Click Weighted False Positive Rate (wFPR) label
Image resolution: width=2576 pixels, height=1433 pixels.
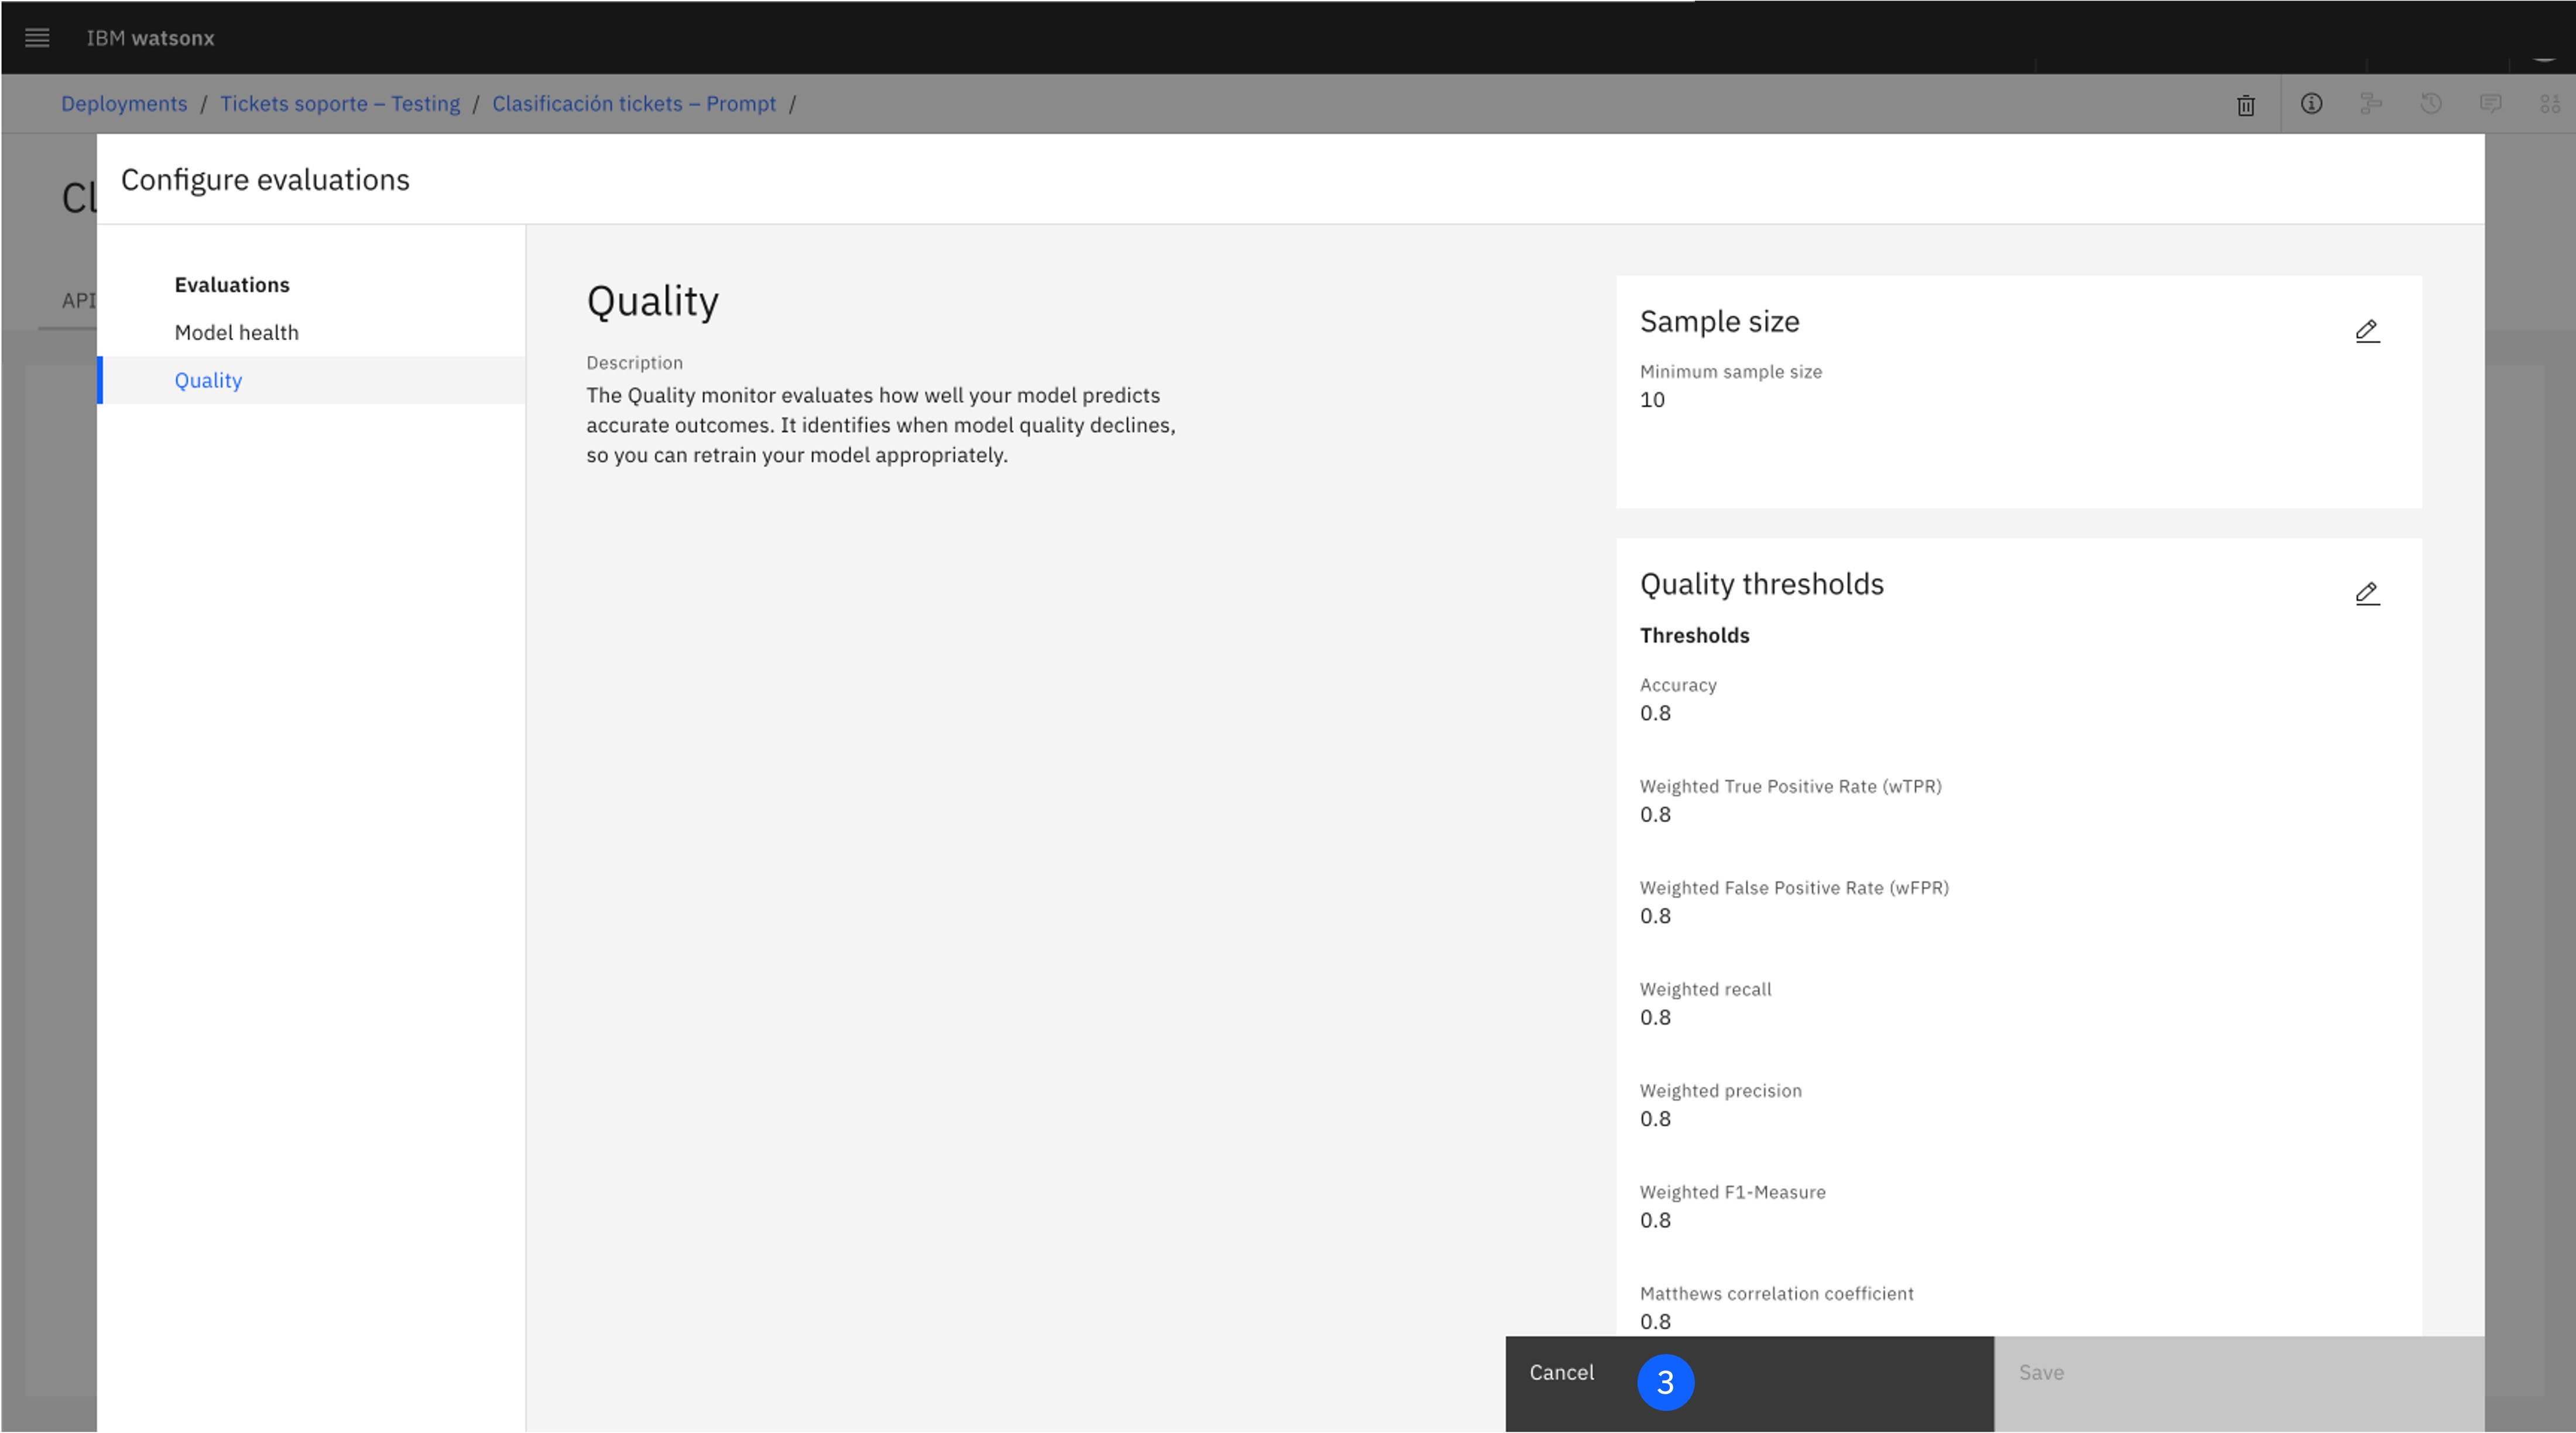click(x=1794, y=888)
